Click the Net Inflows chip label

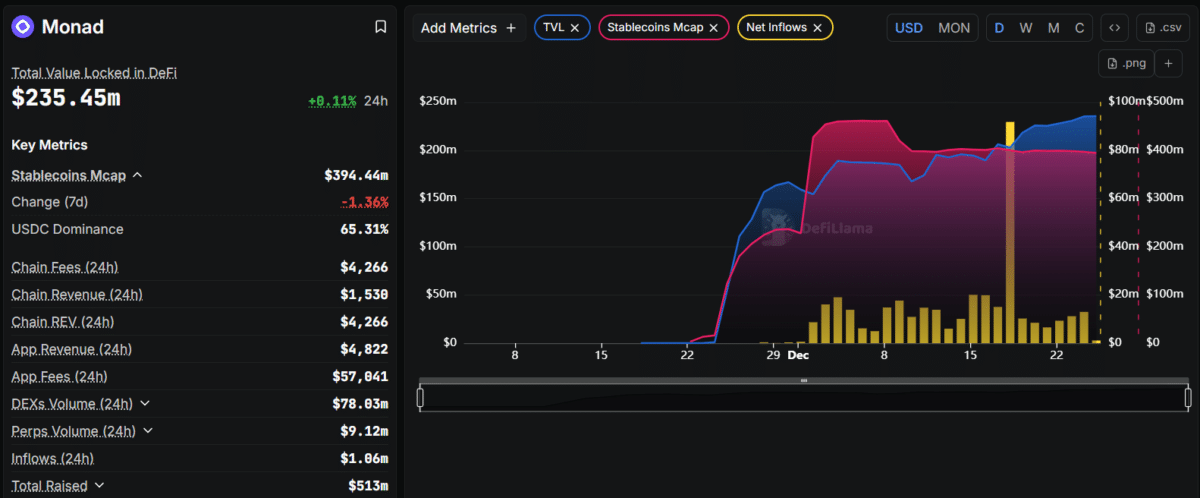click(x=776, y=28)
